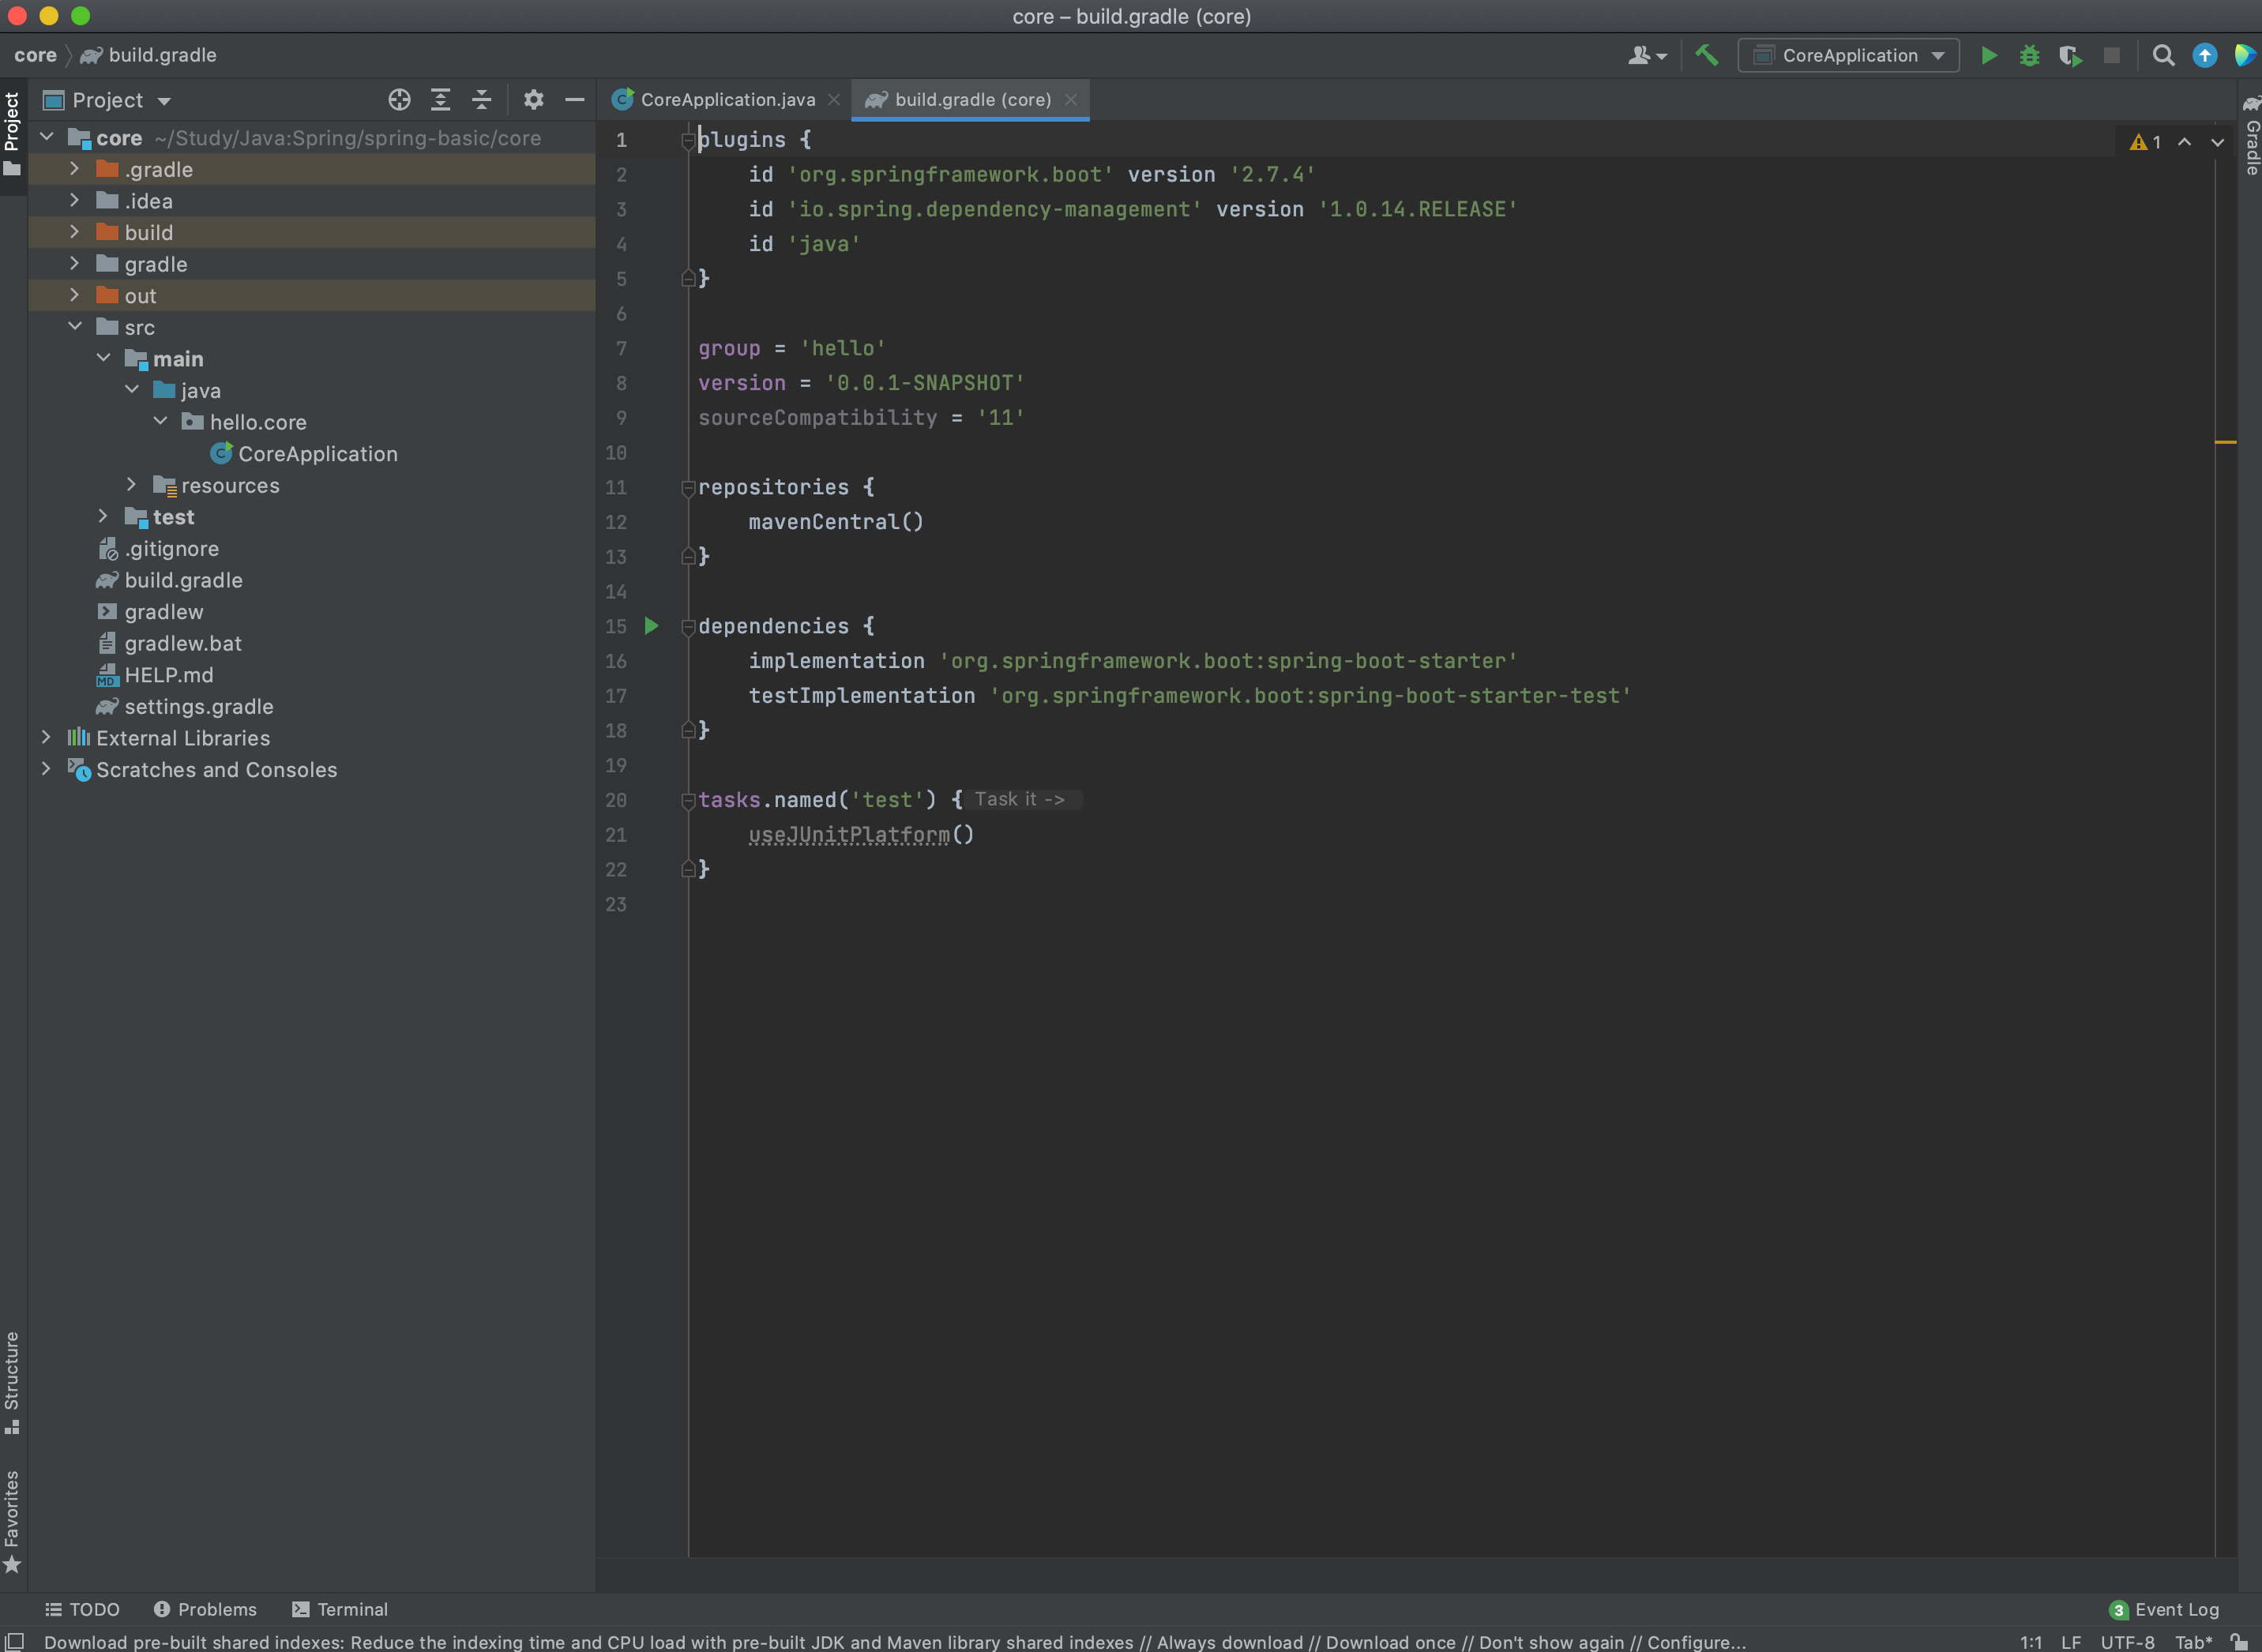The width and height of the screenshot is (2262, 1652).
Task: Open the TODO tool window
Action: tap(82, 1609)
